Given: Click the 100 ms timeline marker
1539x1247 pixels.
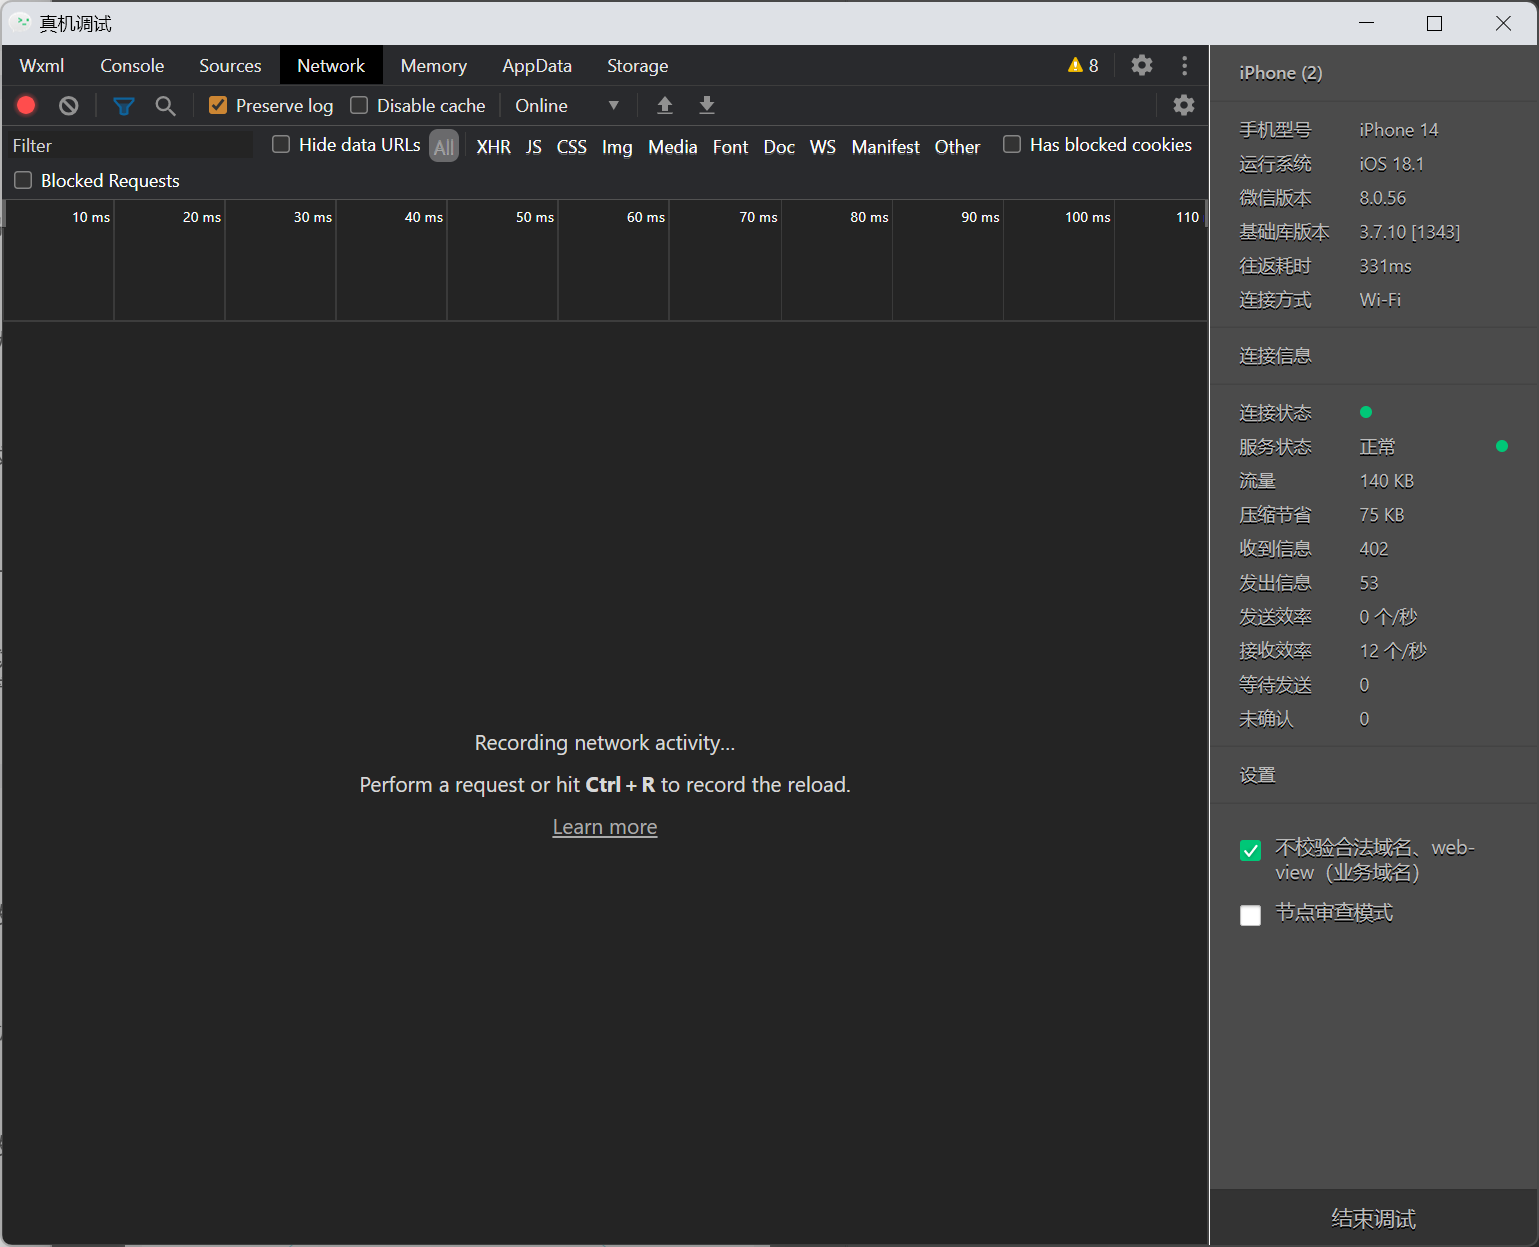Looking at the screenshot, I should click(1088, 217).
